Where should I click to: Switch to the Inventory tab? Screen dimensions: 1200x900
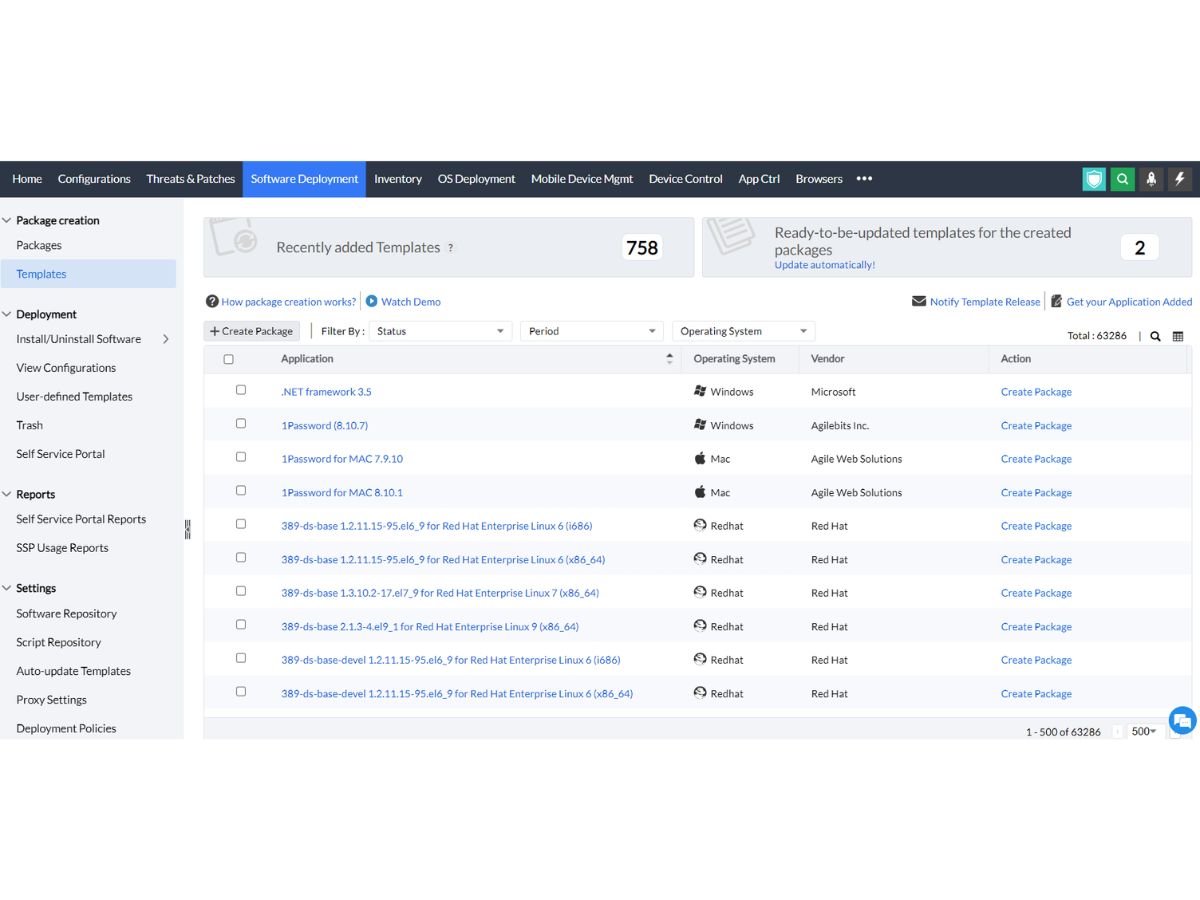[398, 179]
